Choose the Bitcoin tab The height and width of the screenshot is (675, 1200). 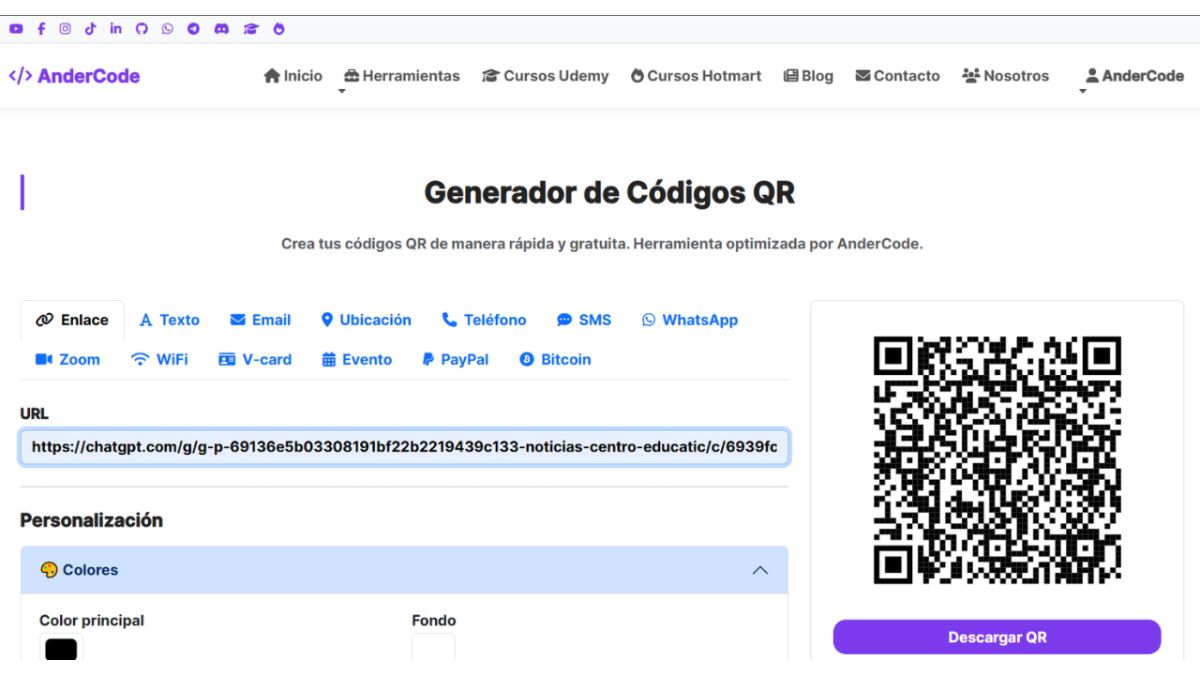[x=555, y=360]
